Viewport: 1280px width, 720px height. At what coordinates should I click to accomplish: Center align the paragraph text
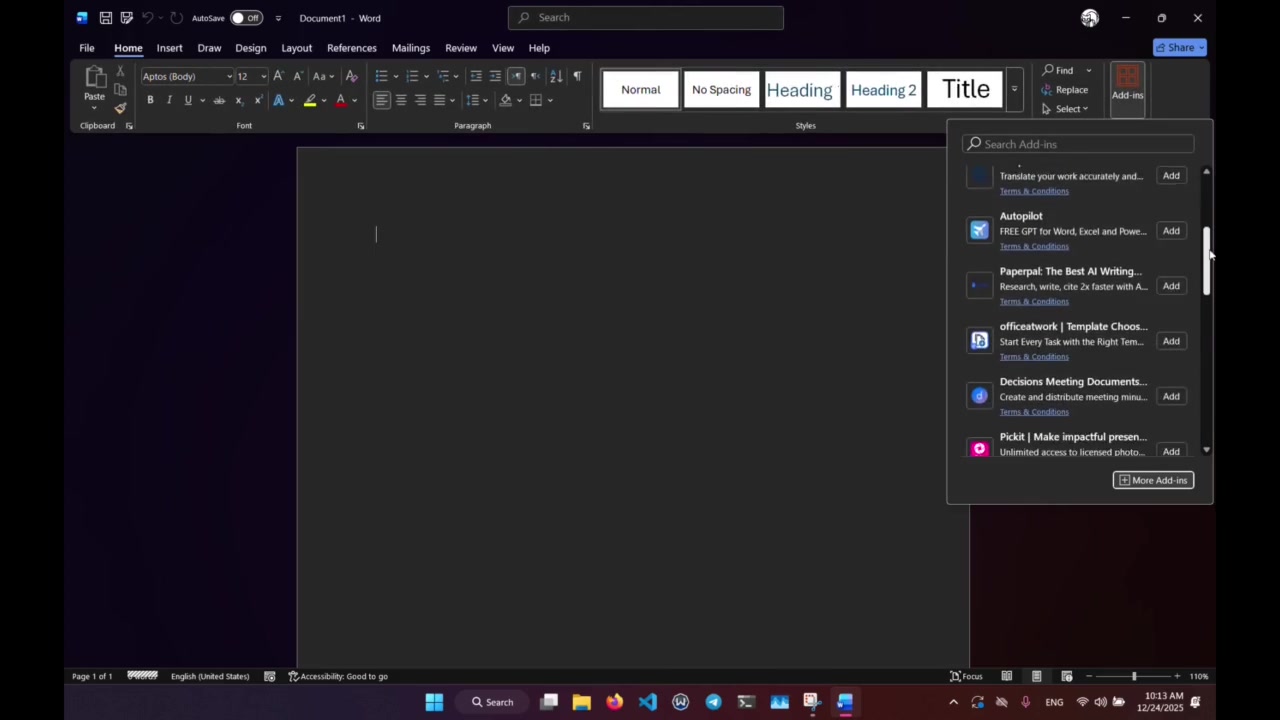pyautogui.click(x=401, y=100)
